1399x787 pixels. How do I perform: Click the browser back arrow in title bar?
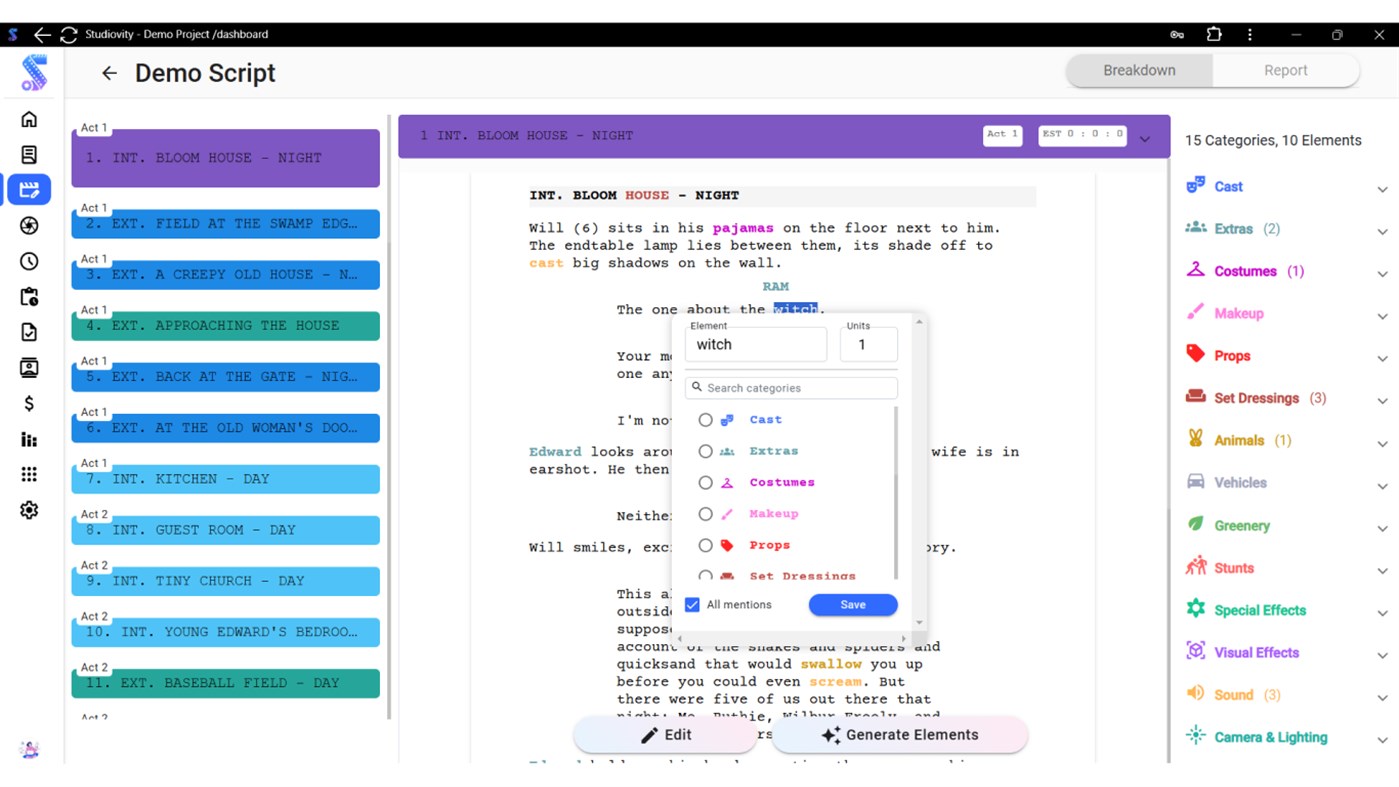(x=42, y=34)
